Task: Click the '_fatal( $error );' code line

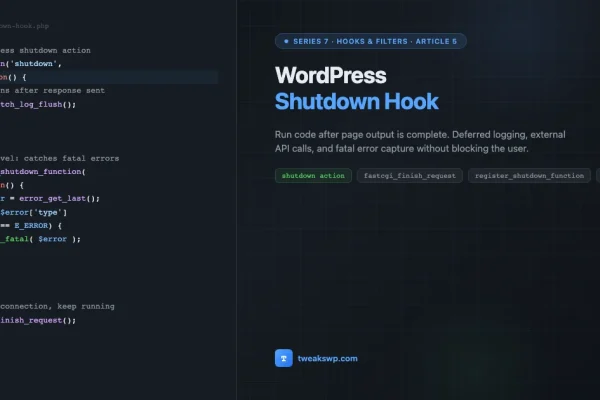Action: point(40,239)
